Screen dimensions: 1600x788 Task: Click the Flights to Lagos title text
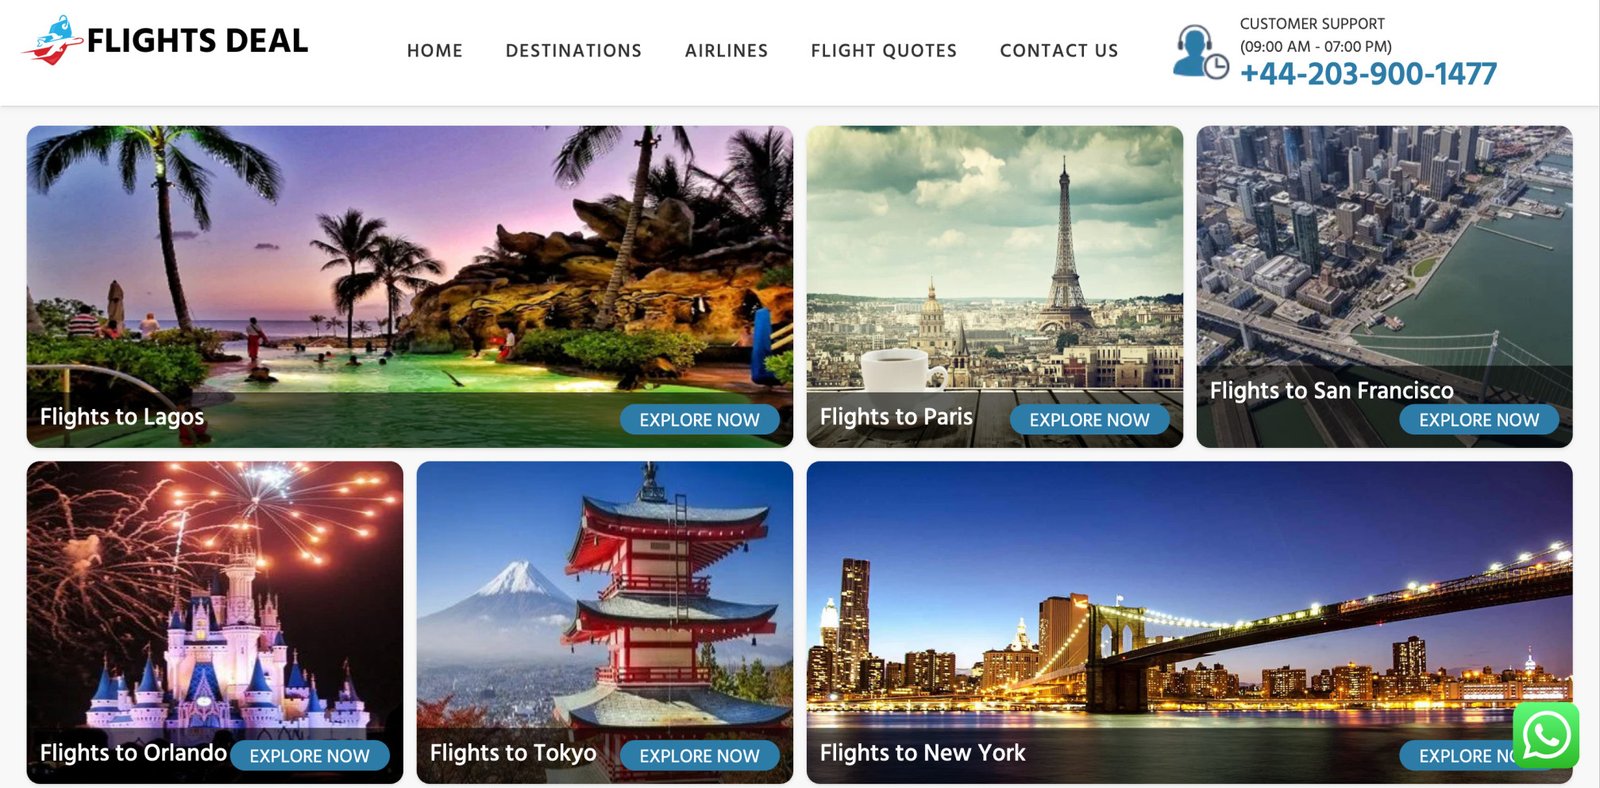click(x=122, y=417)
